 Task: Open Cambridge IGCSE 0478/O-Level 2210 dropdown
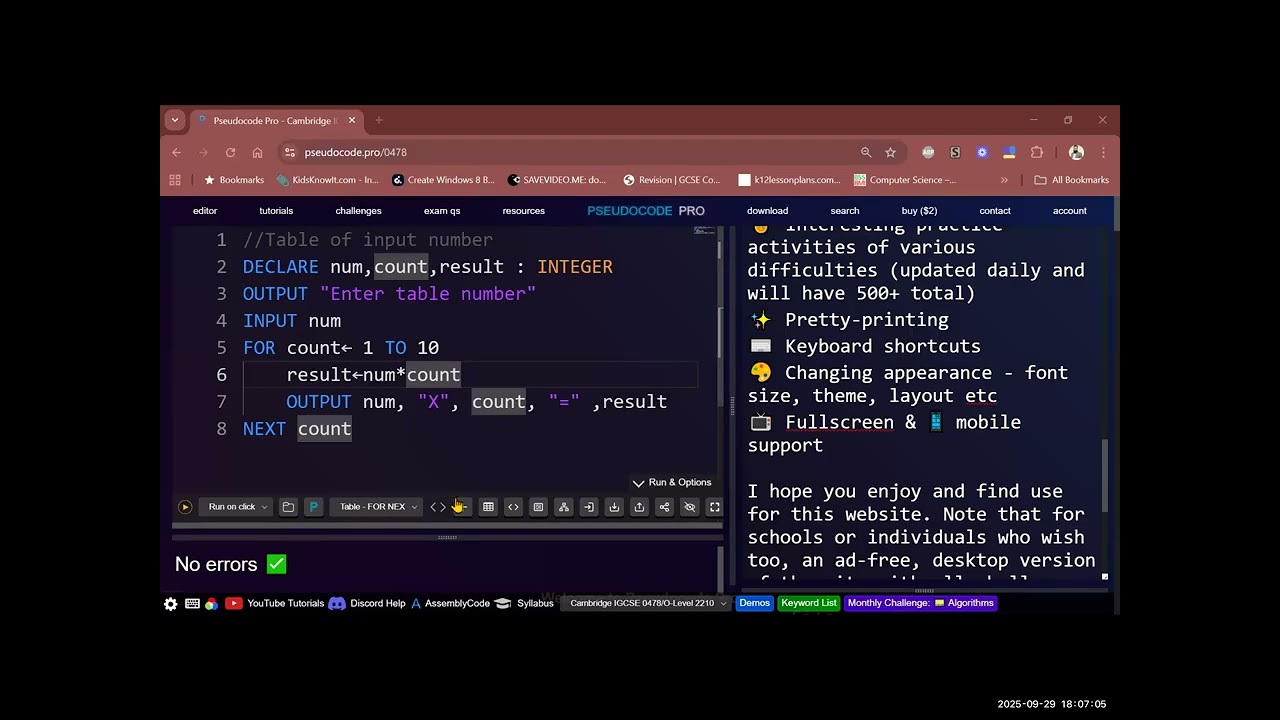646,604
